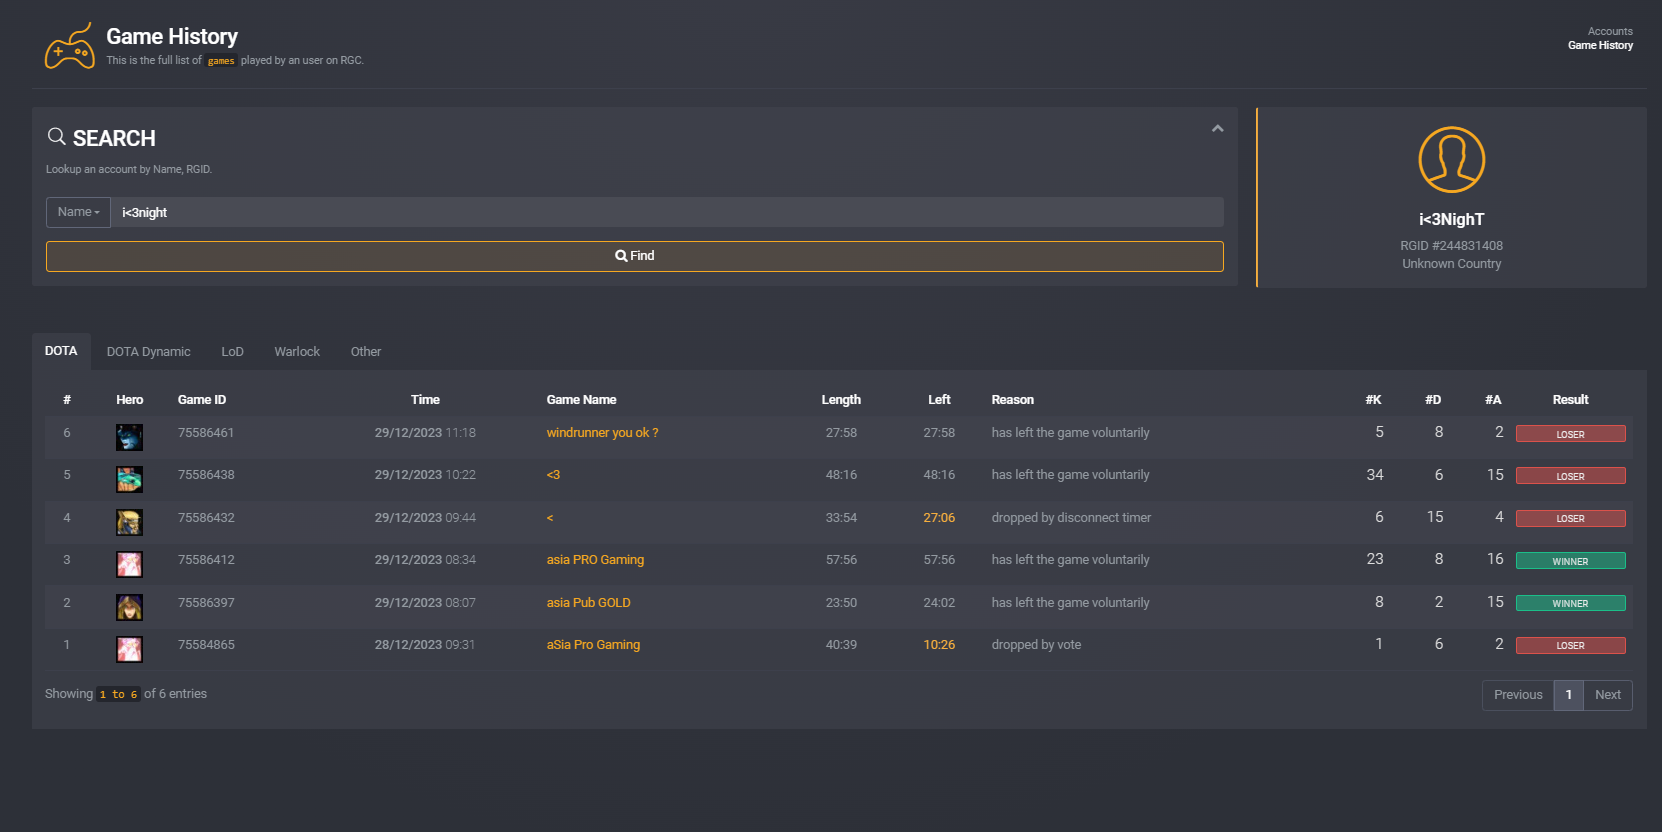Click WINNER badge for game 75586412
The height and width of the screenshot is (832, 1662).
[1570, 561]
